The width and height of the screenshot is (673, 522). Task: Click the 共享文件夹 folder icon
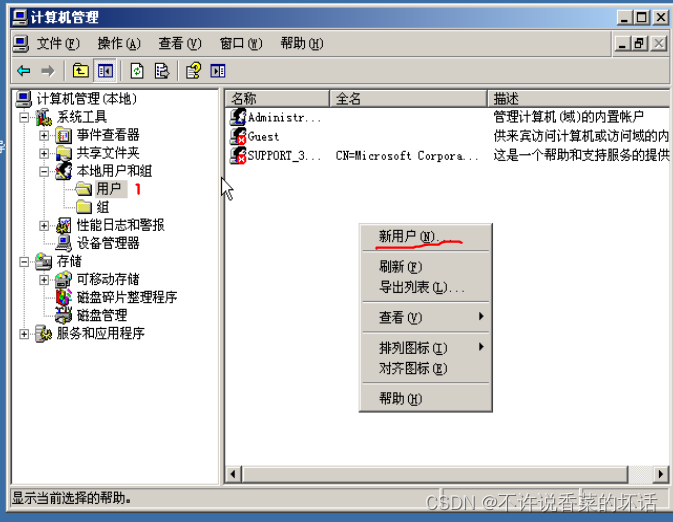click(64, 153)
